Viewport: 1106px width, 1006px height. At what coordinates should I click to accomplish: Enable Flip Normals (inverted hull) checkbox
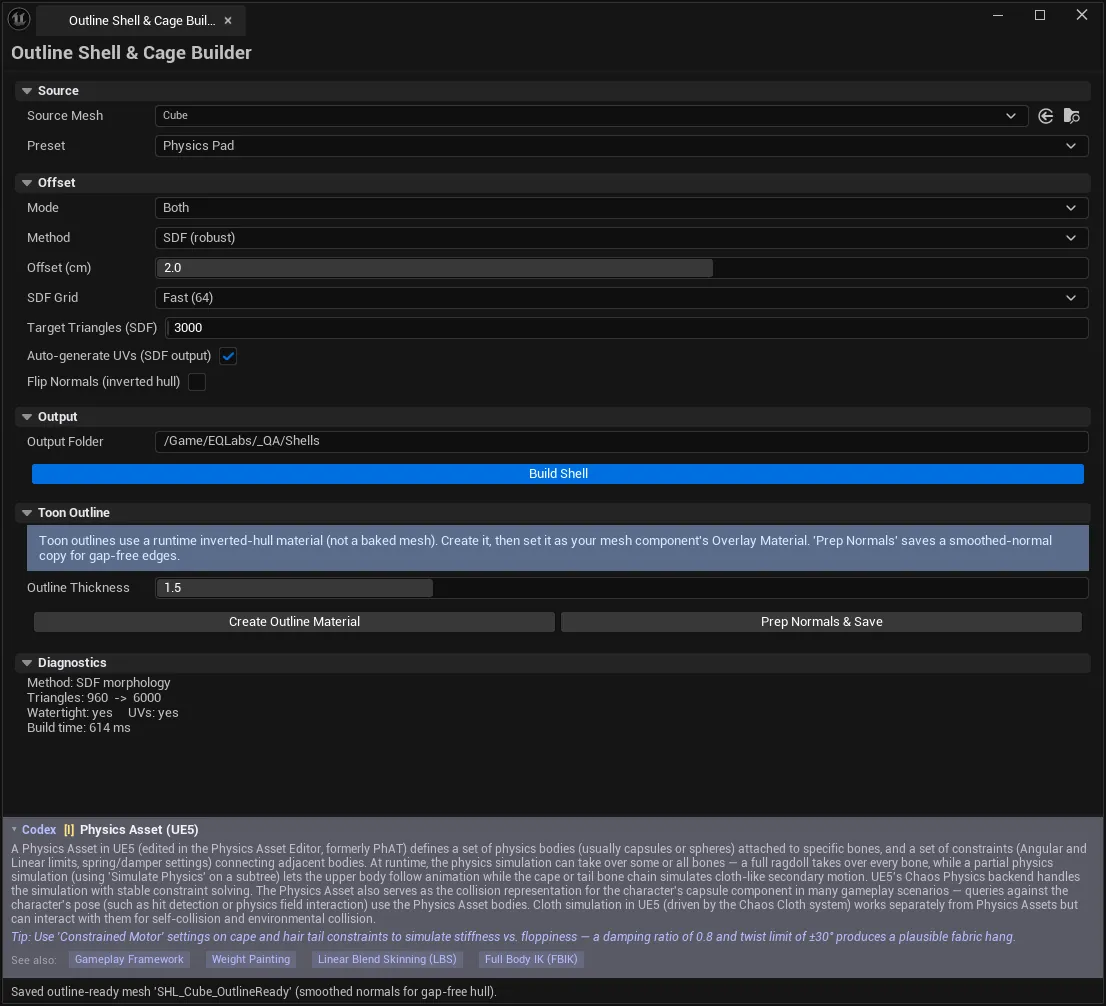(197, 382)
